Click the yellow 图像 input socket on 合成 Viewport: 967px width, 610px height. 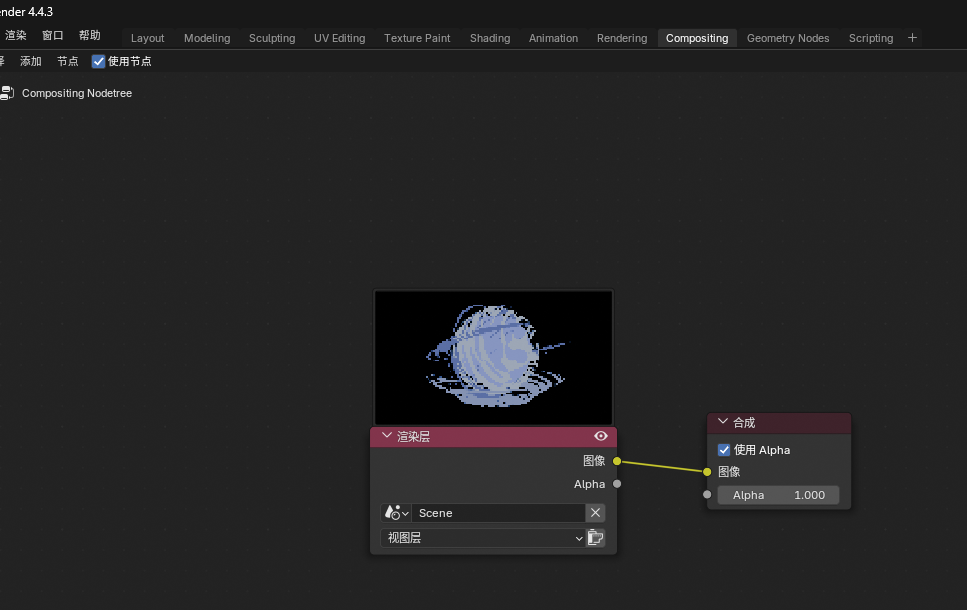pos(707,471)
